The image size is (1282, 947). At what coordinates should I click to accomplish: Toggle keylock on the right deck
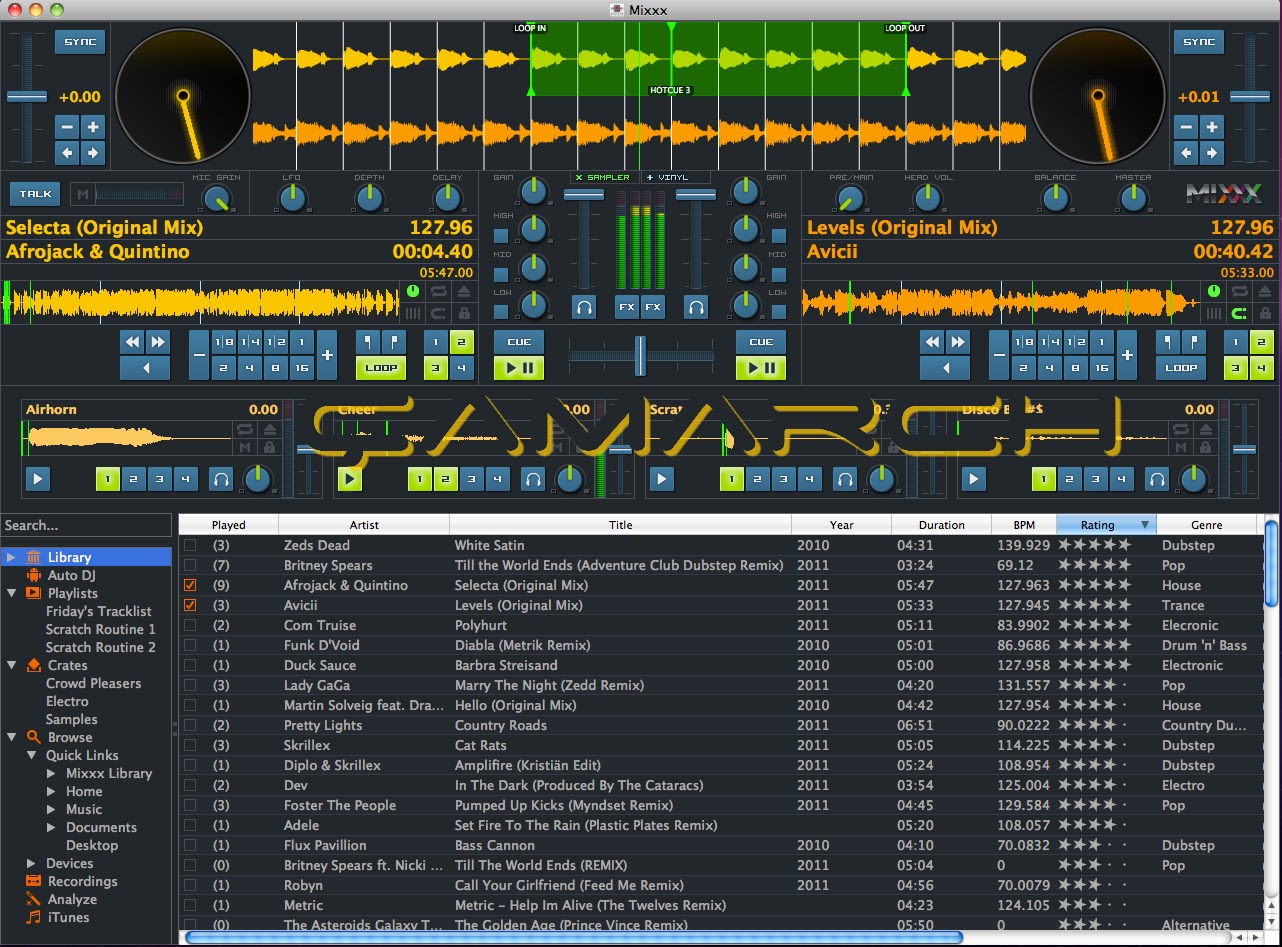(x=1266, y=313)
